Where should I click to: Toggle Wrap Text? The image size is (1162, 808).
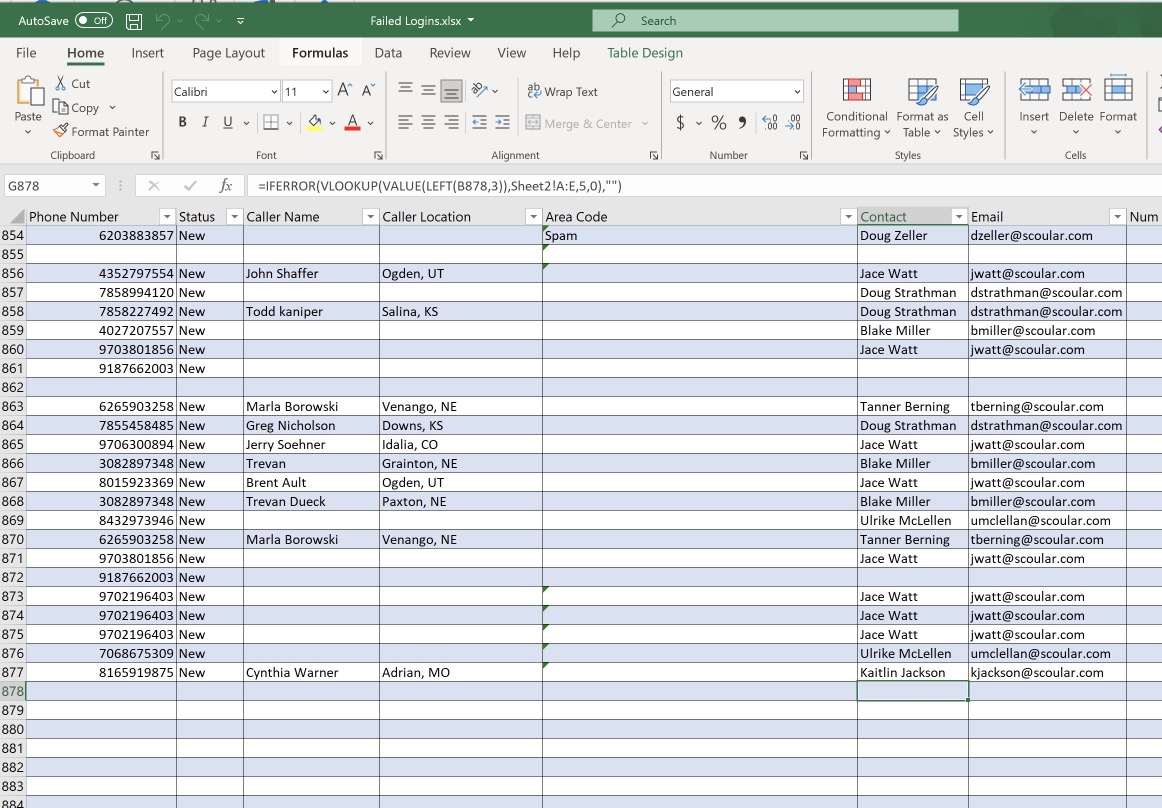[562, 91]
